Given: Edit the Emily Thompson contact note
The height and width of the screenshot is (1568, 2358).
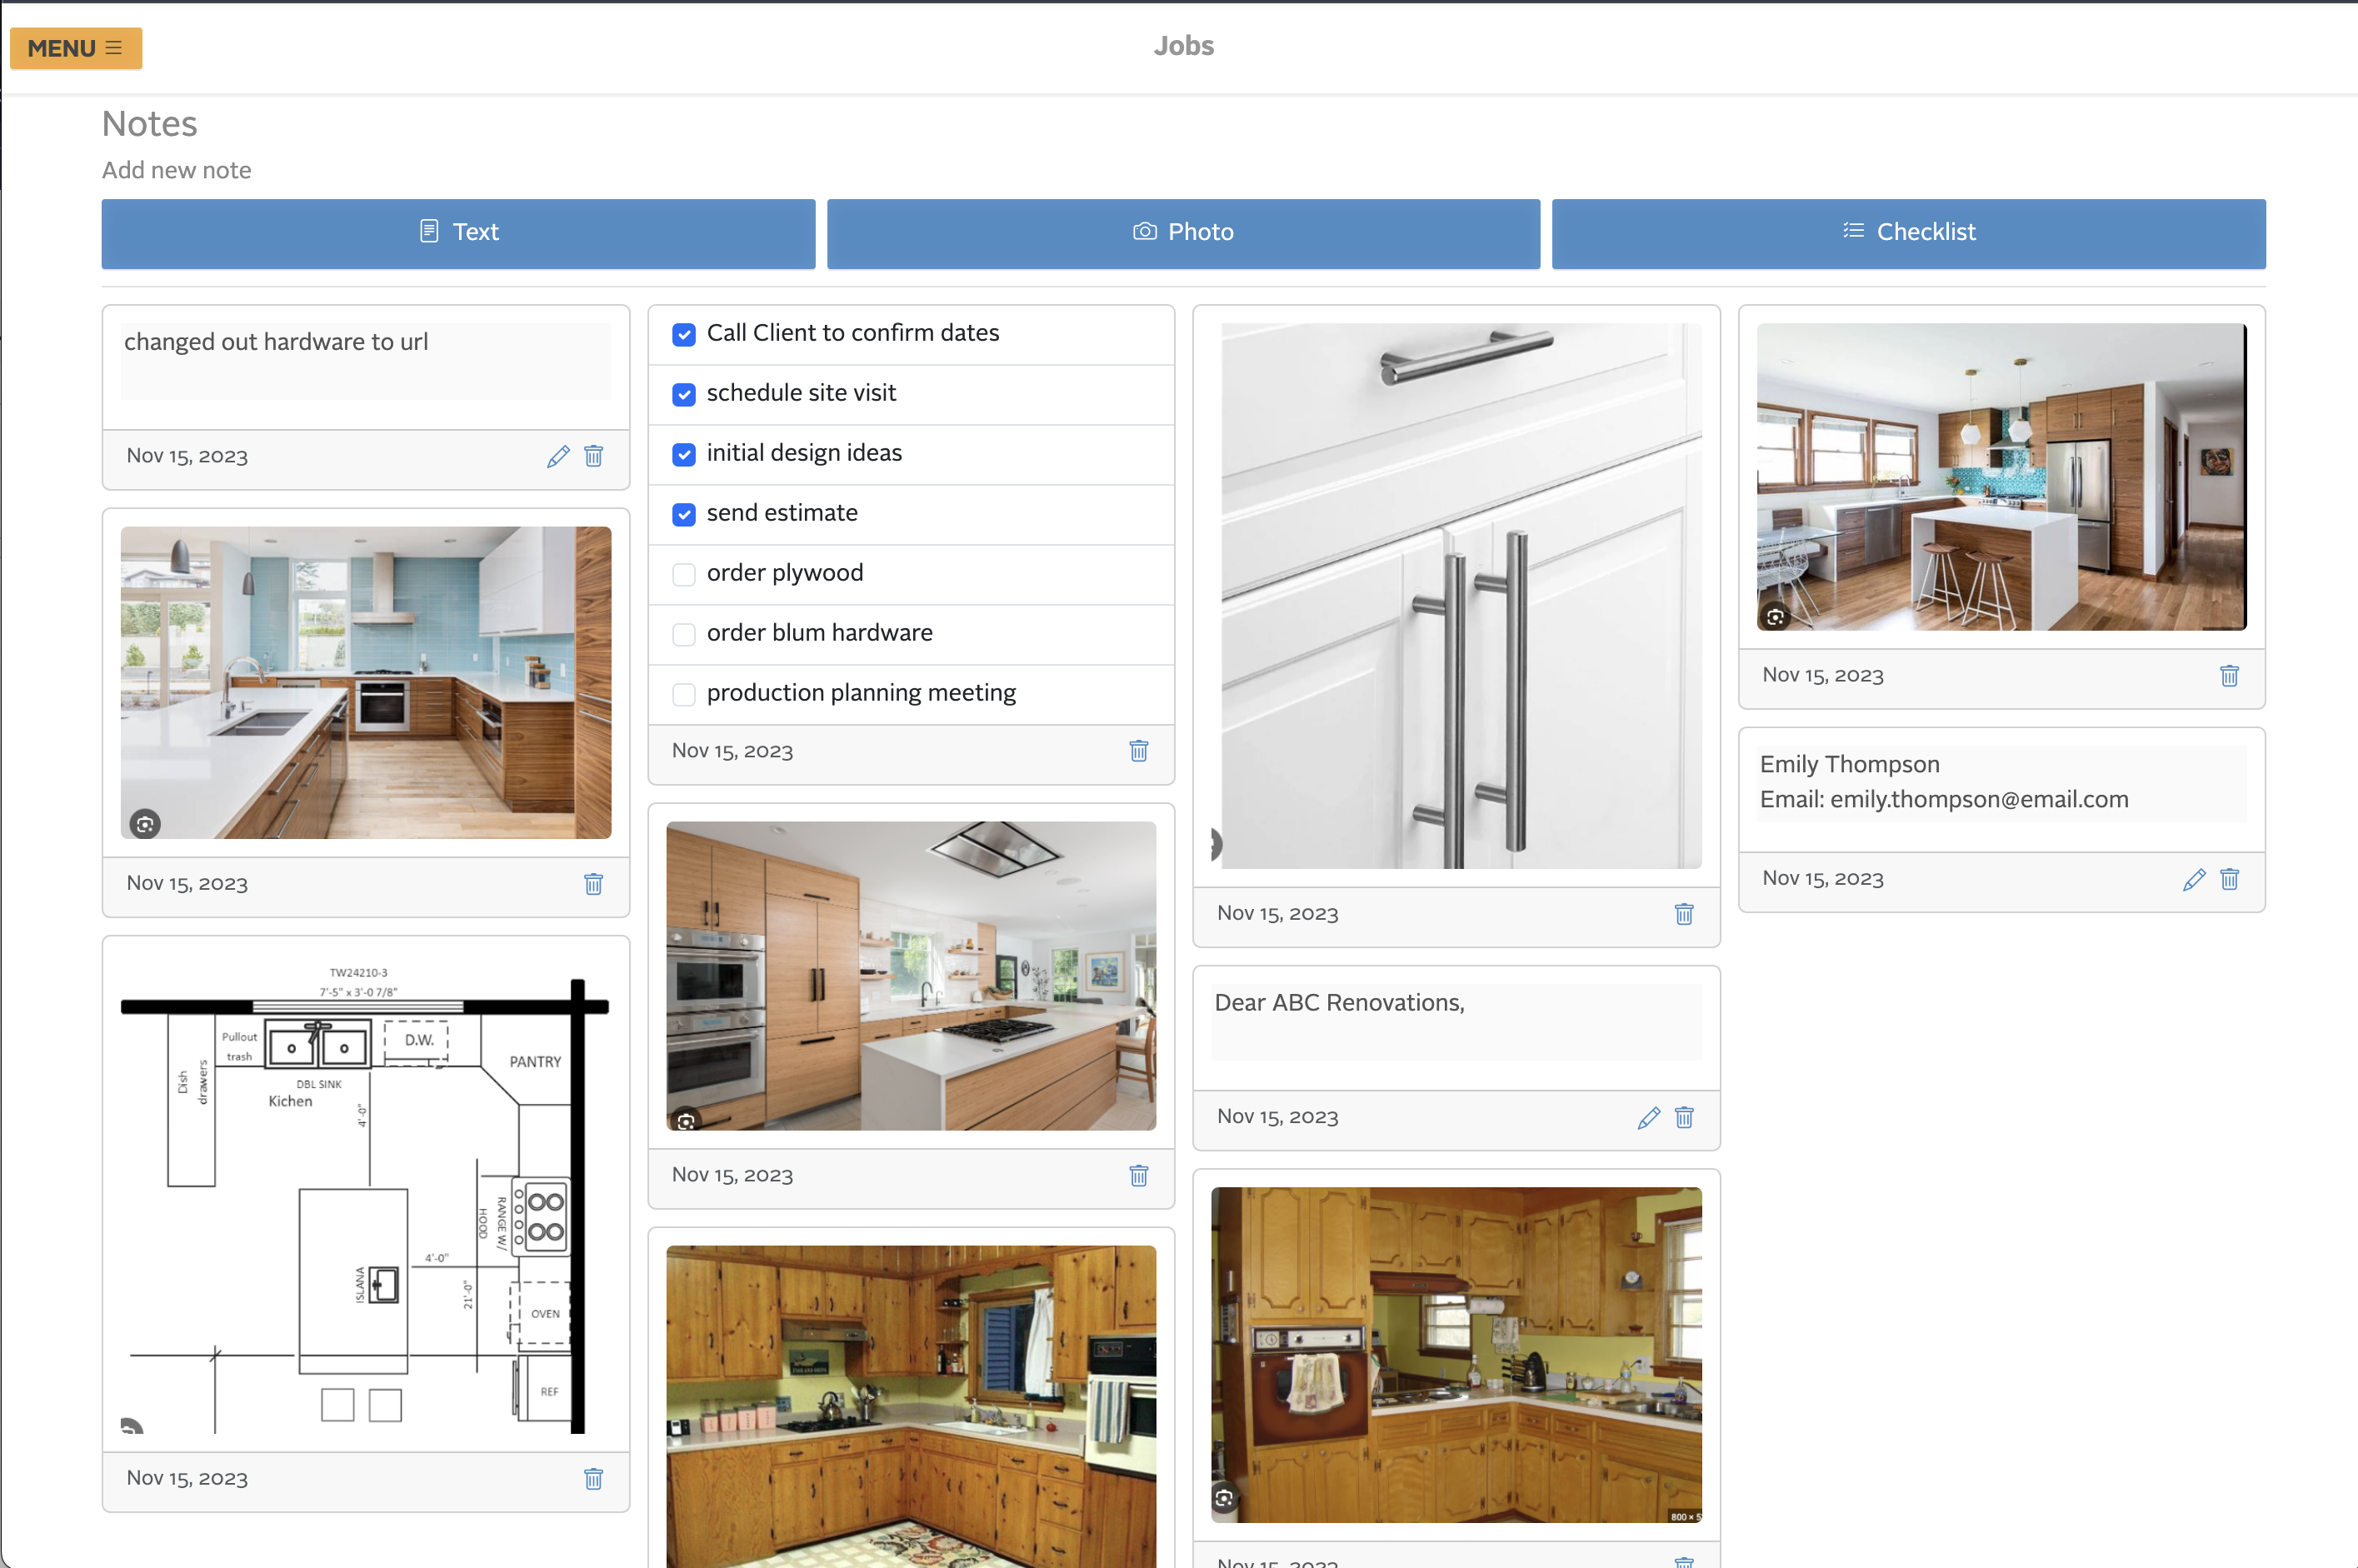Looking at the screenshot, I should 2193,879.
